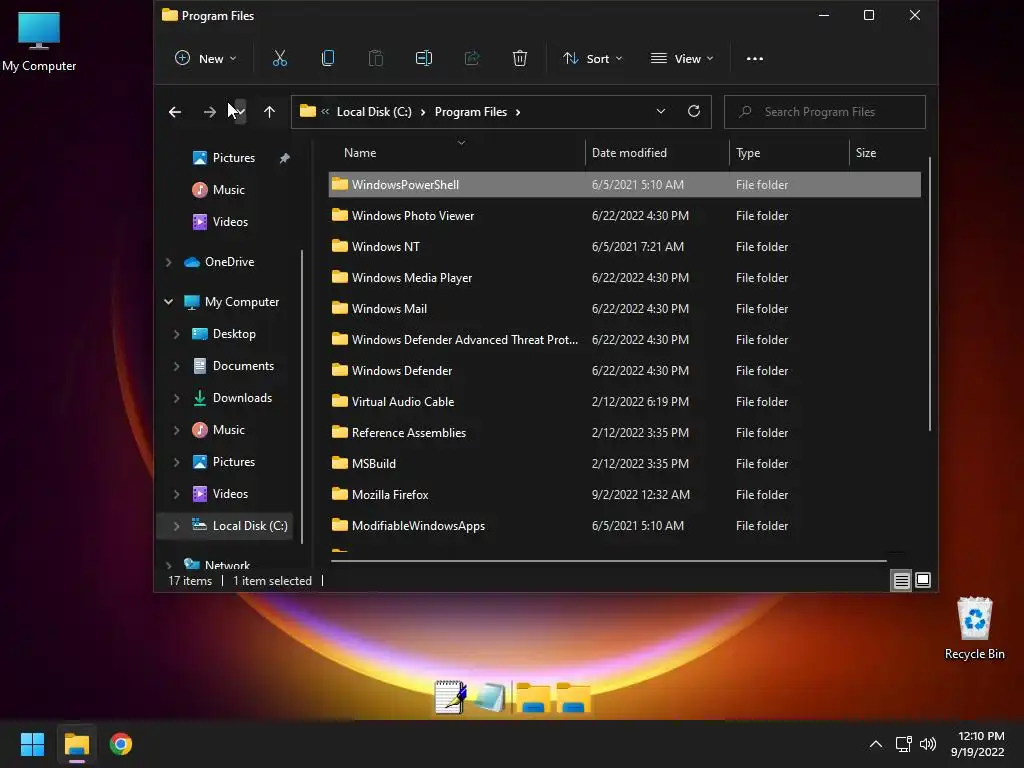Expand address bar history dropdown
1024x768 pixels.
point(661,112)
